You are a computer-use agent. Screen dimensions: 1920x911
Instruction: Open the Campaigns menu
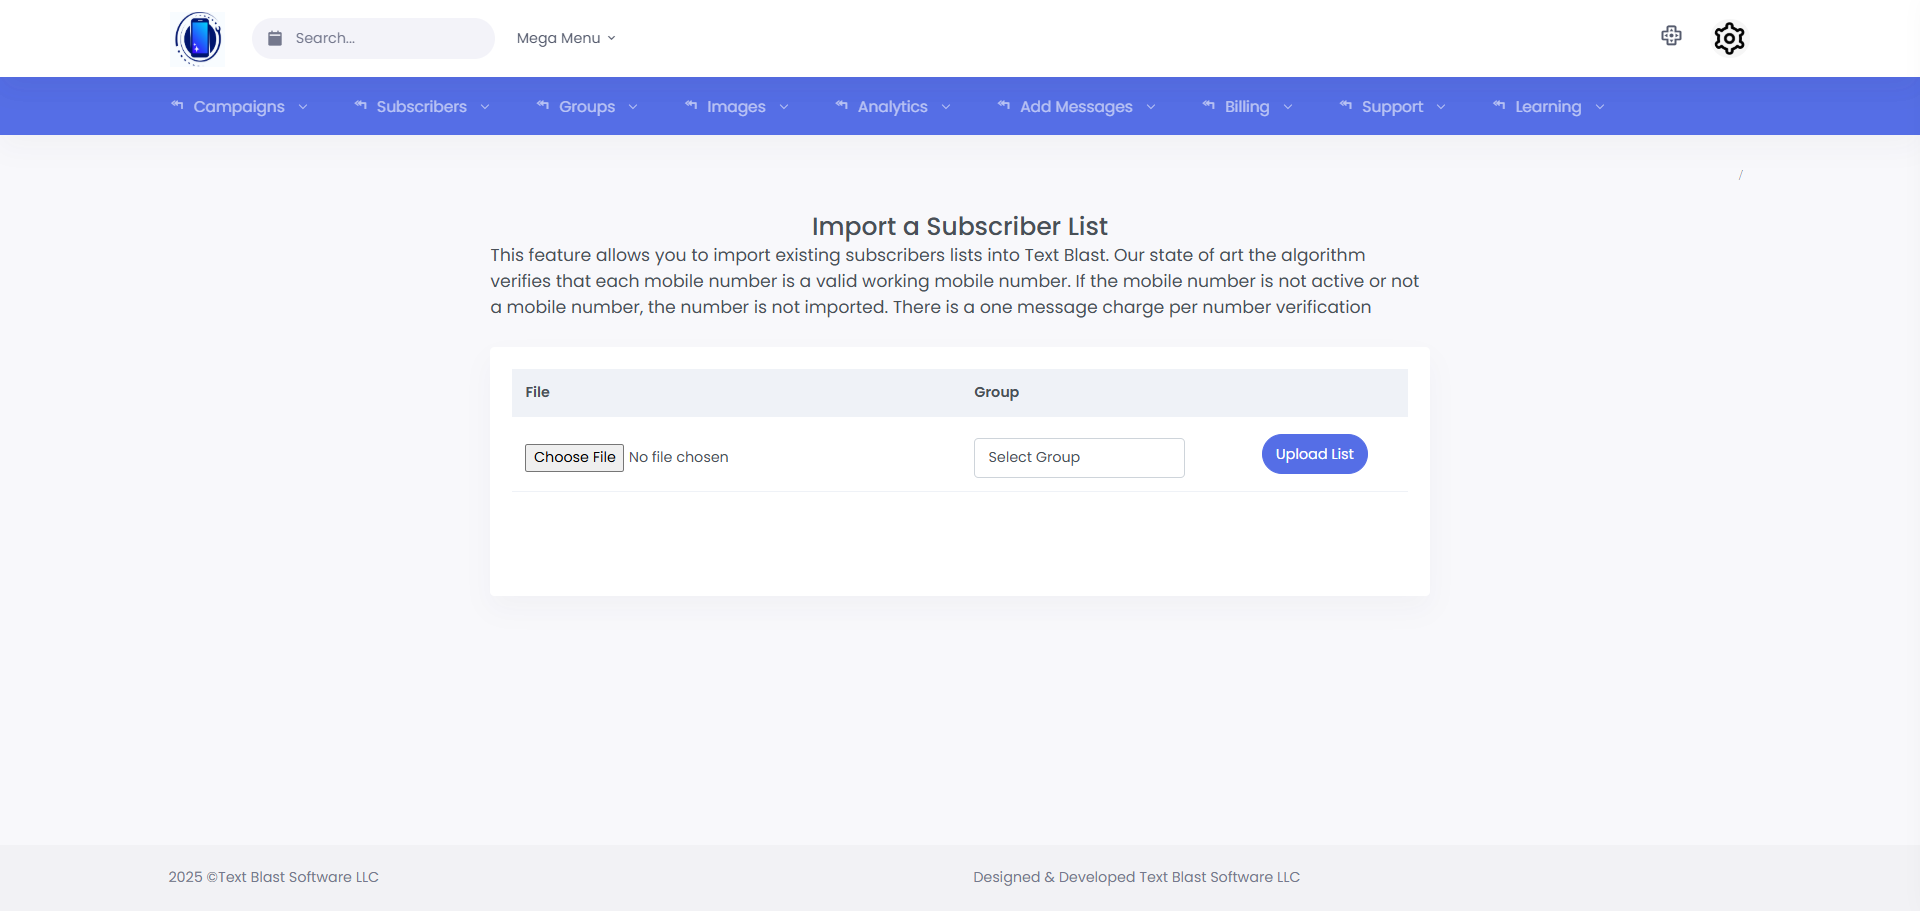pos(239,106)
